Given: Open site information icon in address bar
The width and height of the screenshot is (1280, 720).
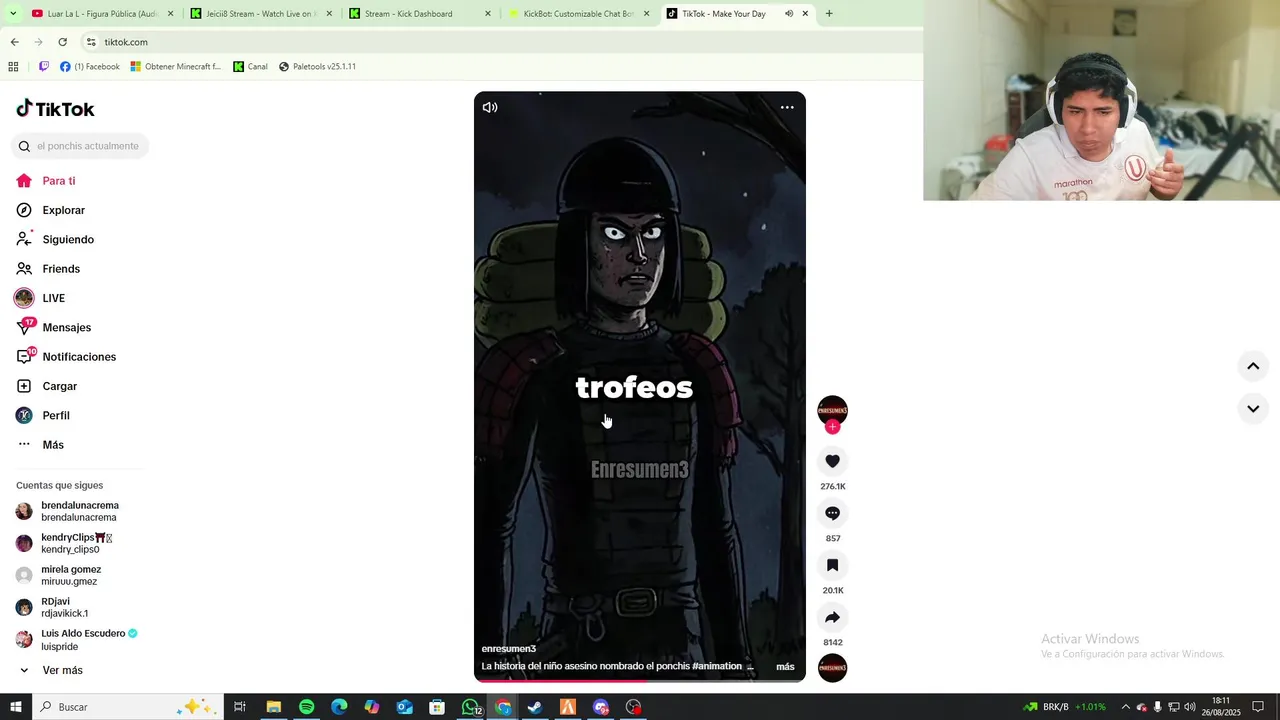Looking at the screenshot, I should 91,42.
